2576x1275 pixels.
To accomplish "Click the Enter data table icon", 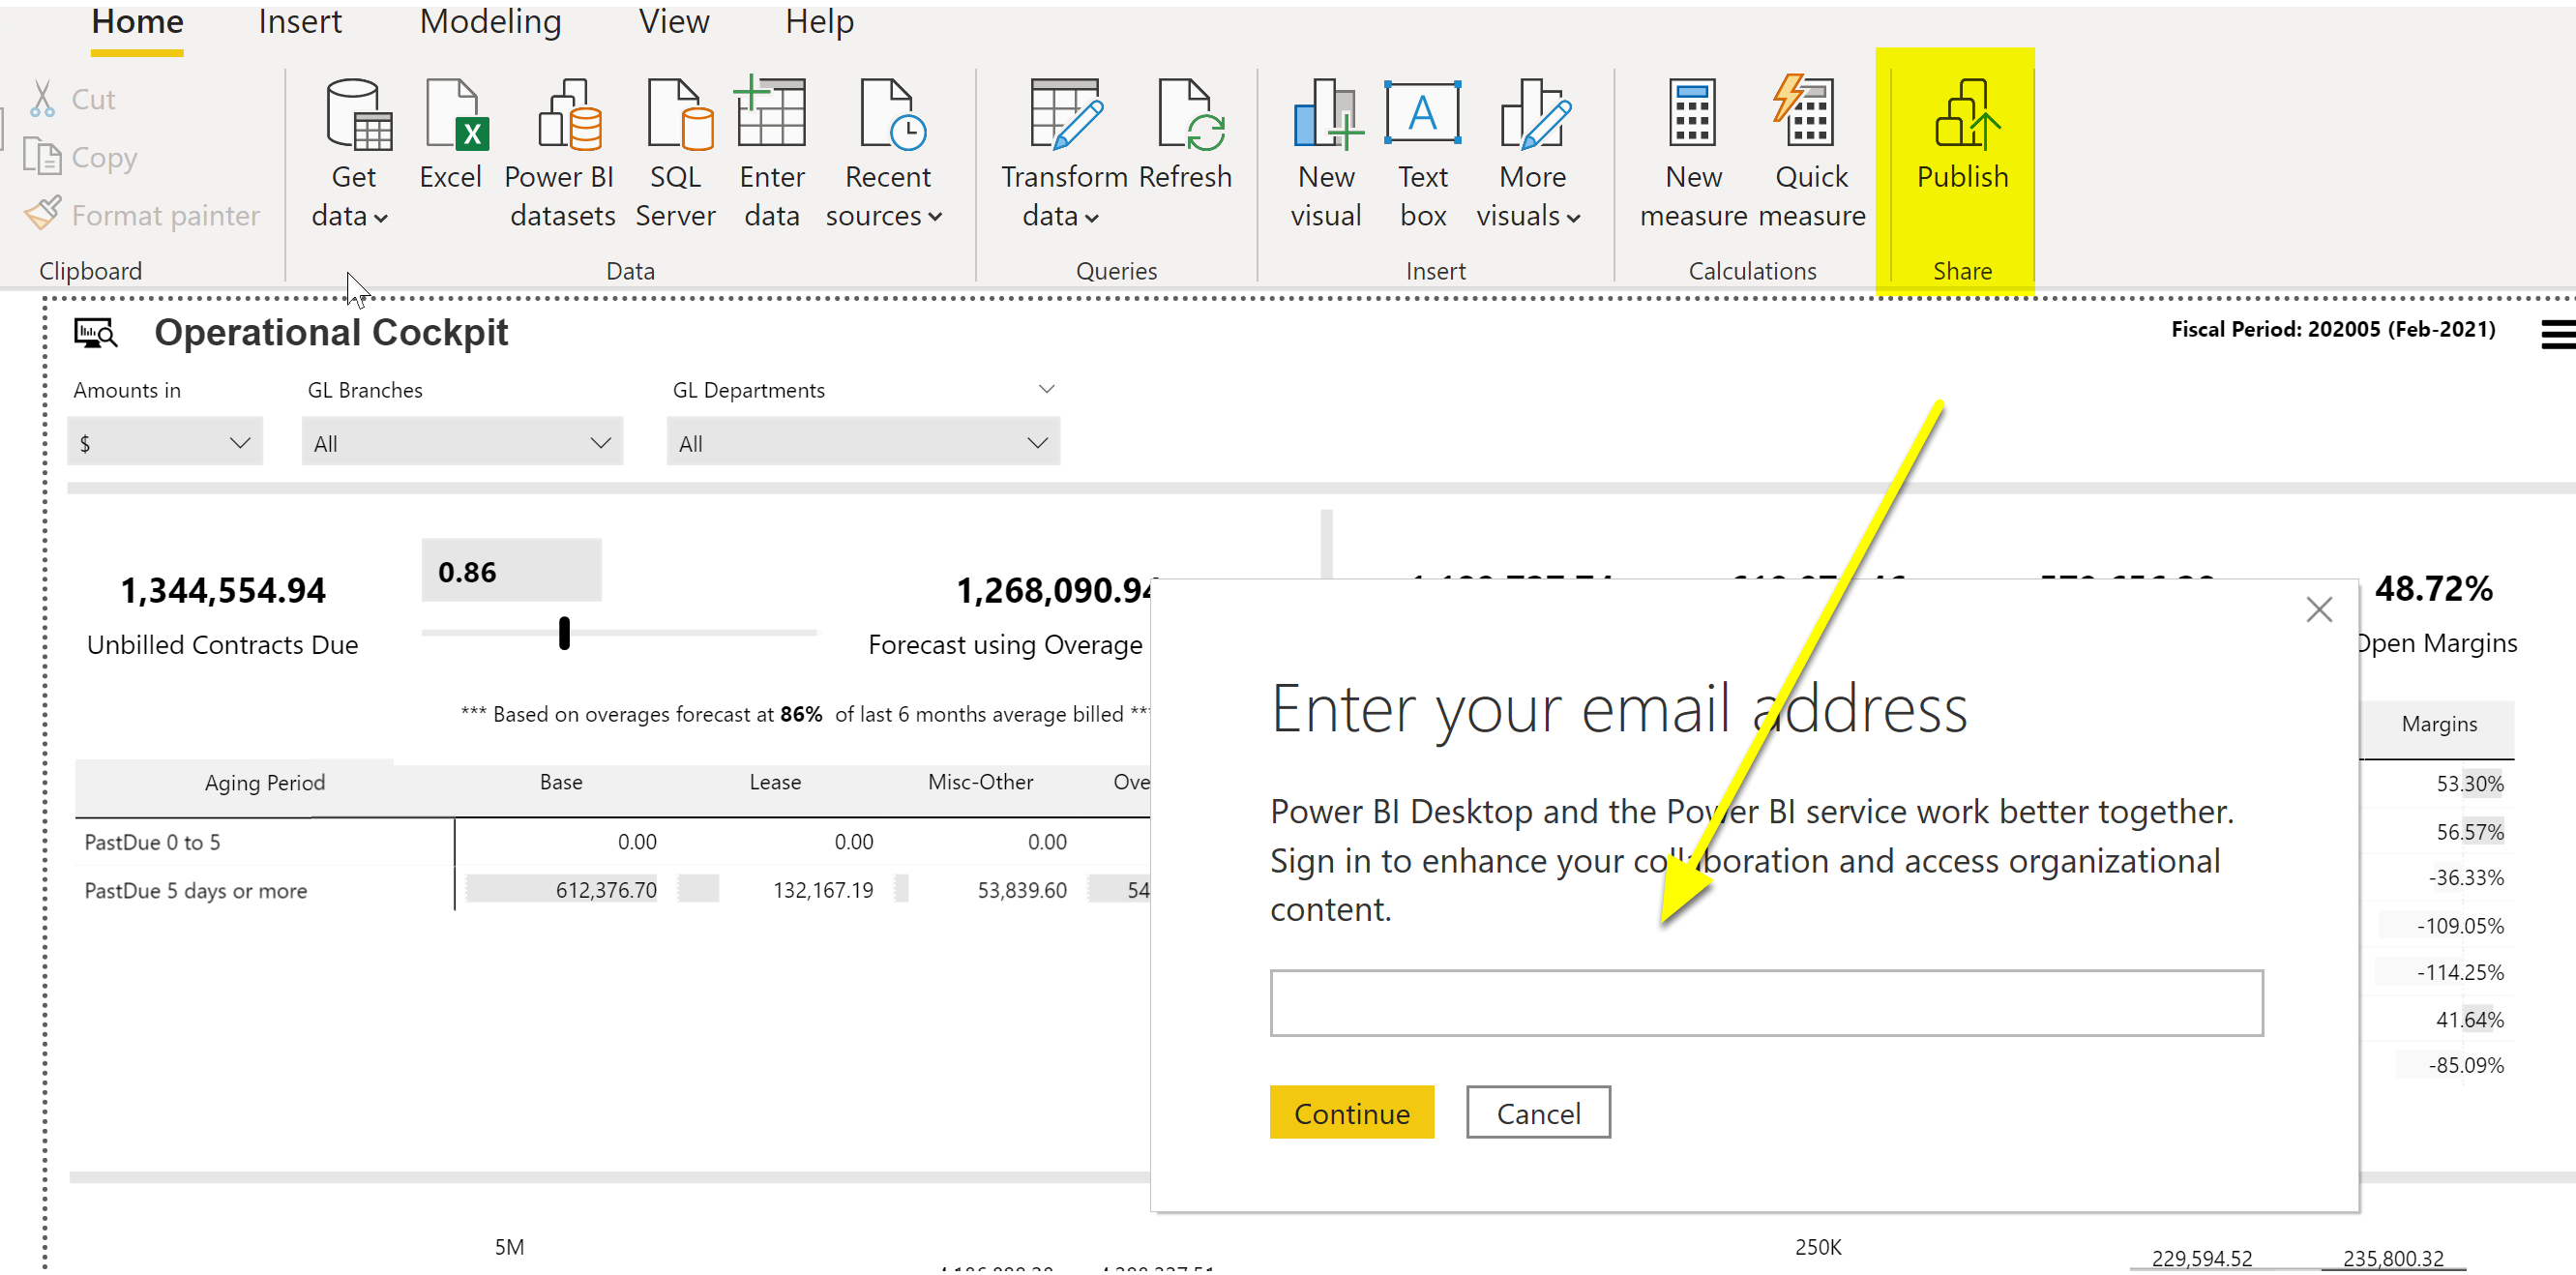I will coord(770,113).
